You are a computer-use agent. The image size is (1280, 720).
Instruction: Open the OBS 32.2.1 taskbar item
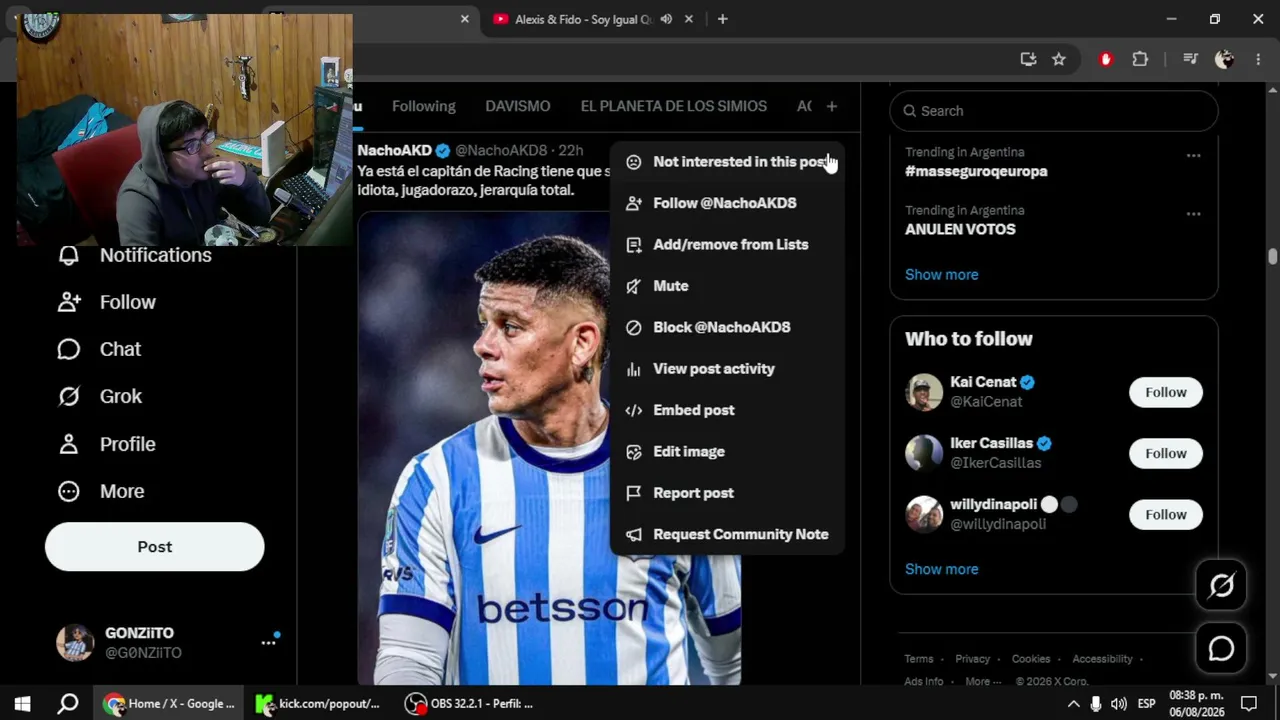(x=470, y=704)
